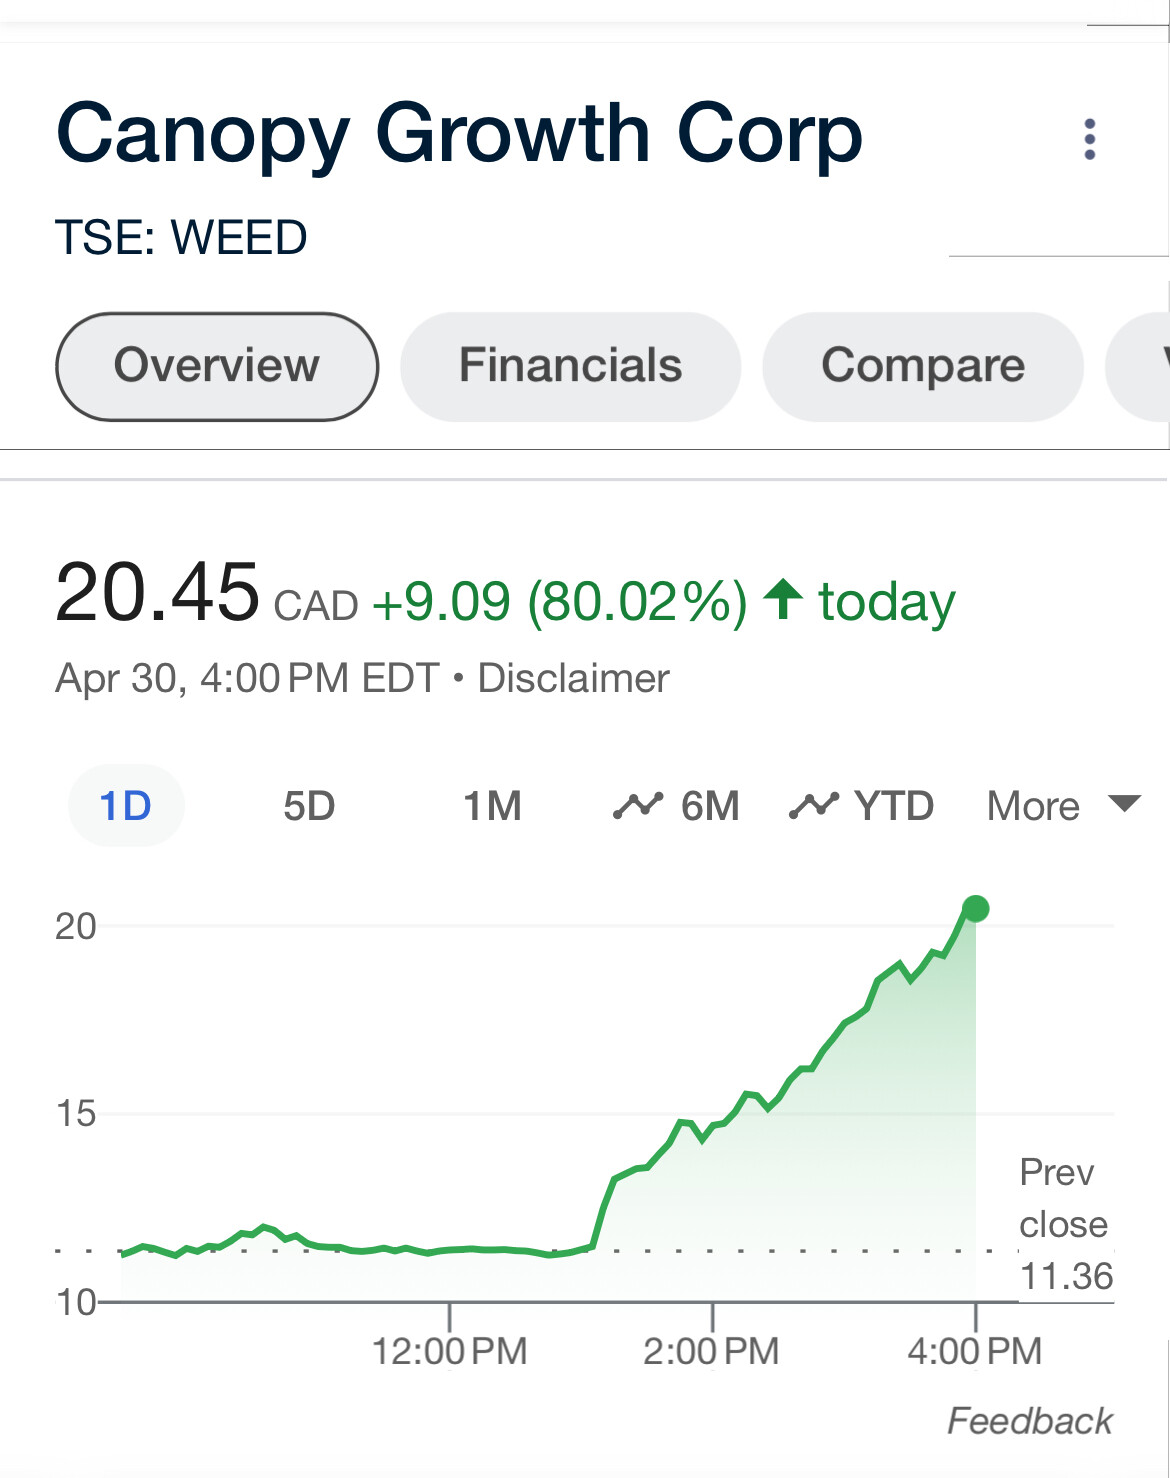Expand the More time ranges dropdown
The height and width of the screenshot is (1478, 1170).
pos(1033,806)
